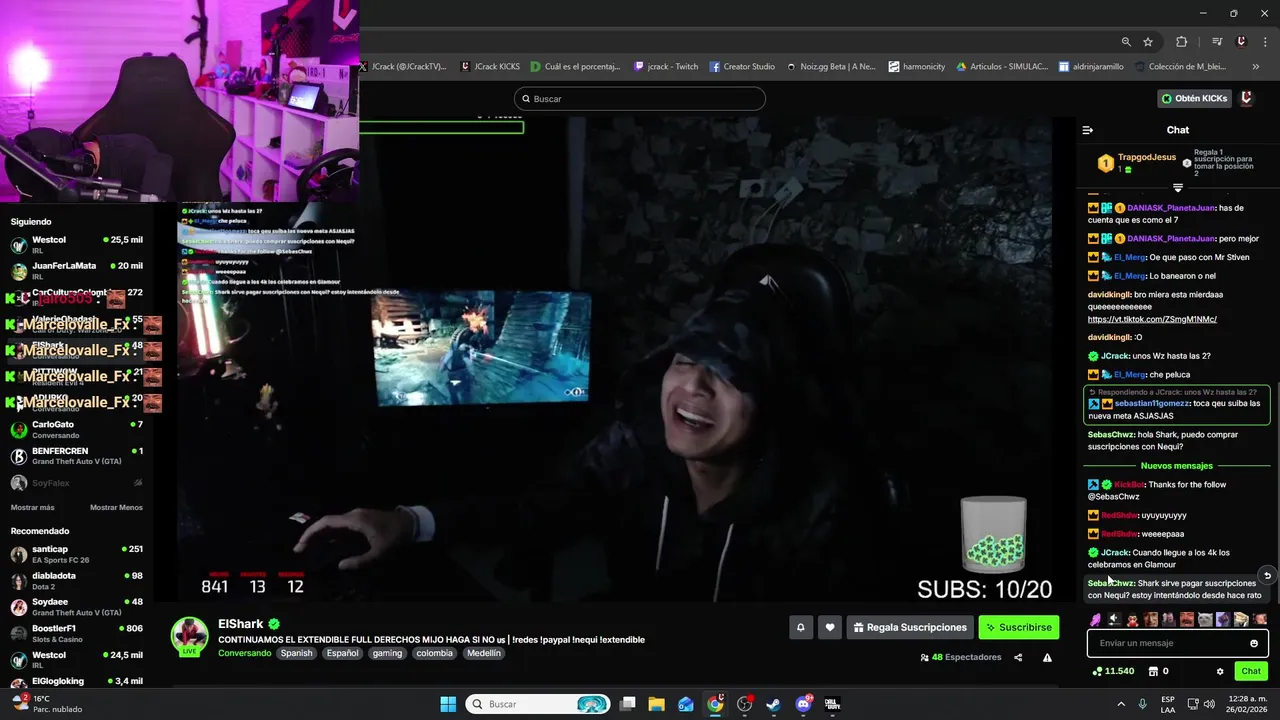Viewport: 1280px width, 720px height.
Task: Open File Explorer from the taskbar
Action: click(657, 704)
